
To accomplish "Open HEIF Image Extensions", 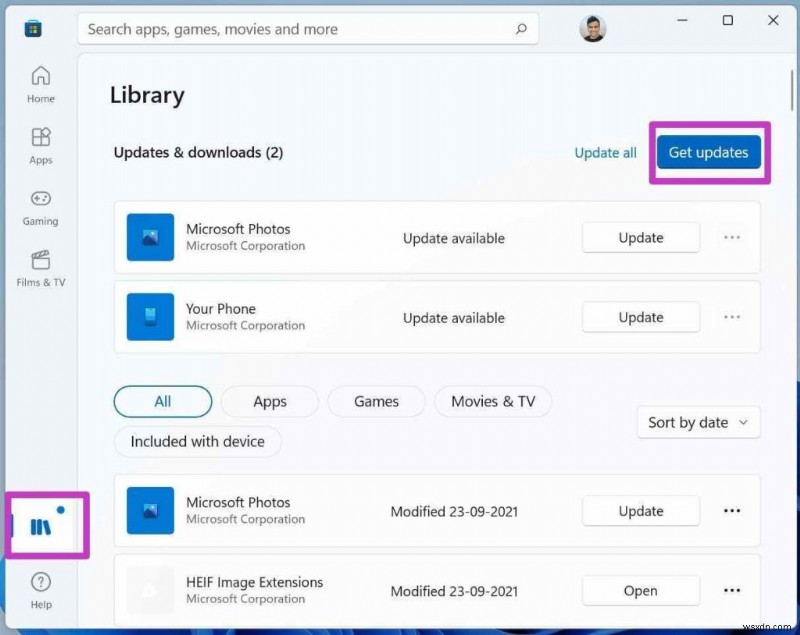I will point(640,590).
